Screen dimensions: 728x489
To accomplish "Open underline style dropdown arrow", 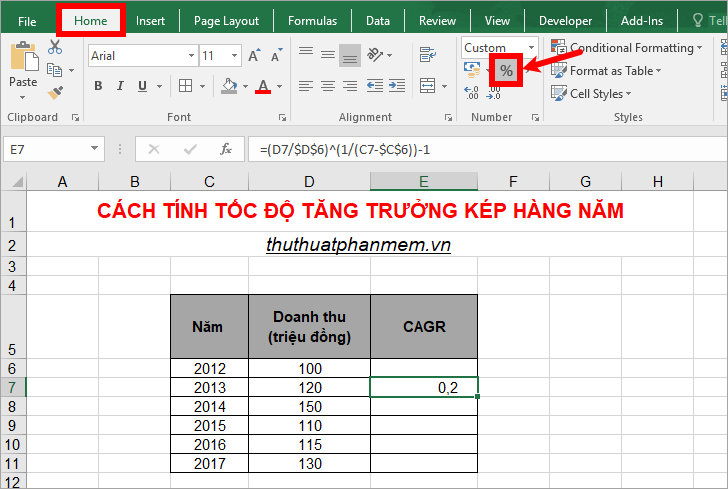I will [159, 86].
